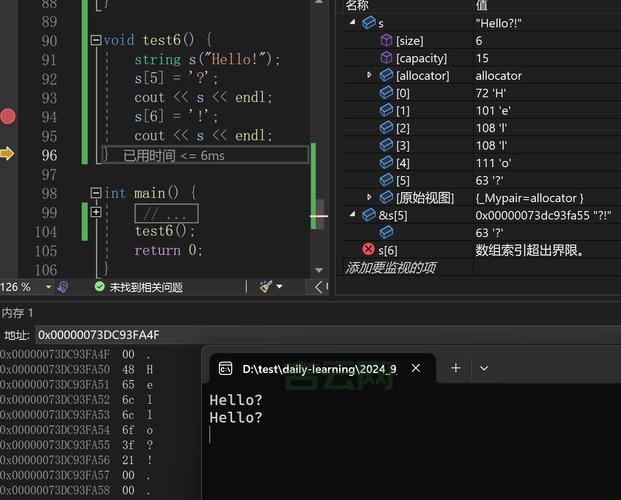Close the D:\test\daily-learning console tab
The width and height of the screenshot is (621, 500).
click(x=416, y=368)
